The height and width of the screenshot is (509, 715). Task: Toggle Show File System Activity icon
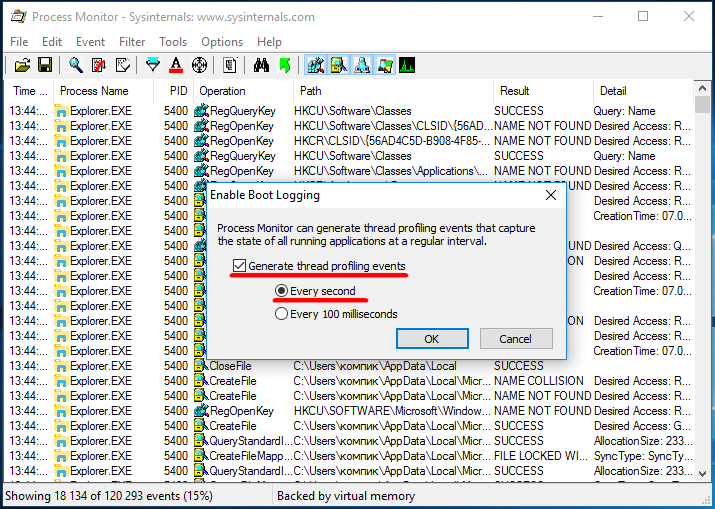coord(339,65)
